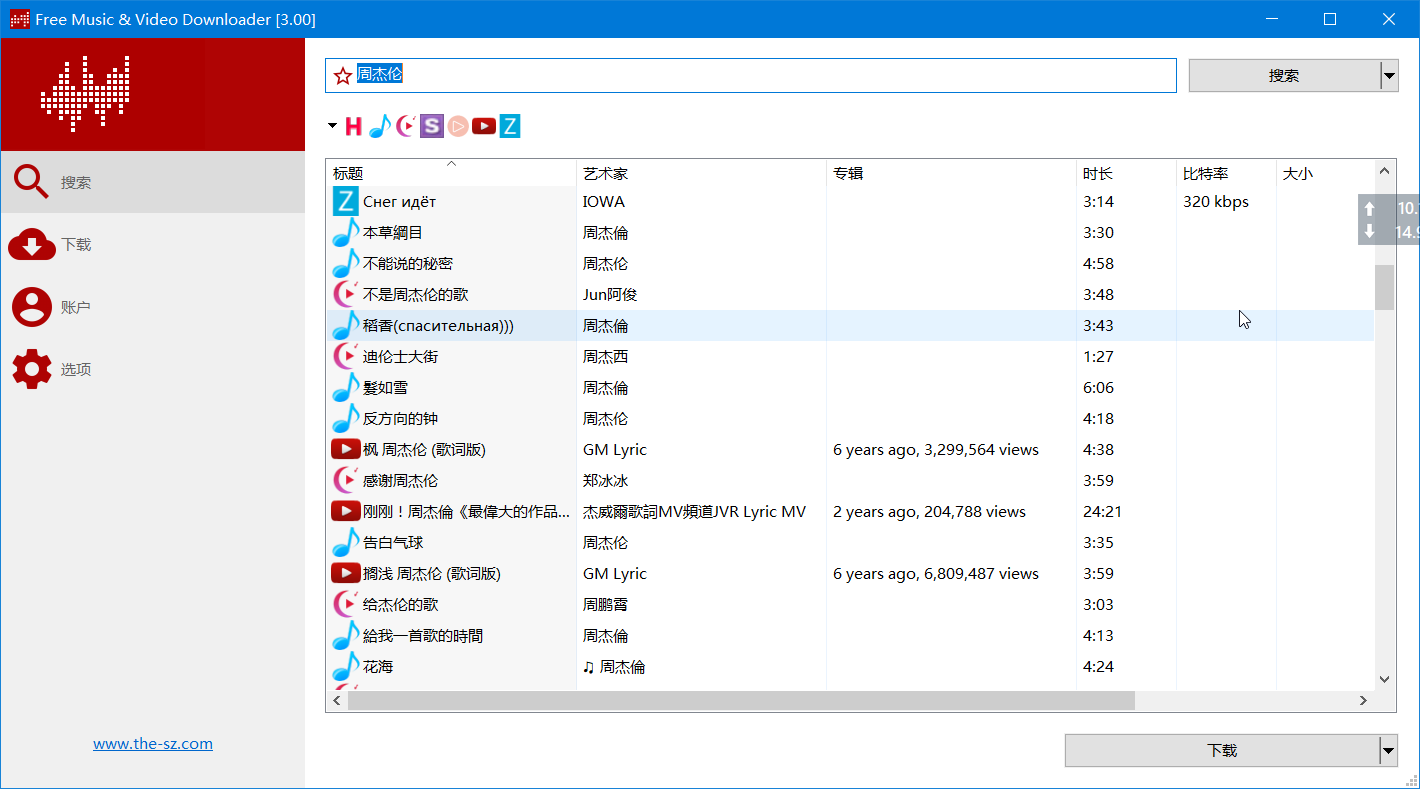1420x789 pixels.
Task: Expand the source list arrow before H icon
Action: 333,126
